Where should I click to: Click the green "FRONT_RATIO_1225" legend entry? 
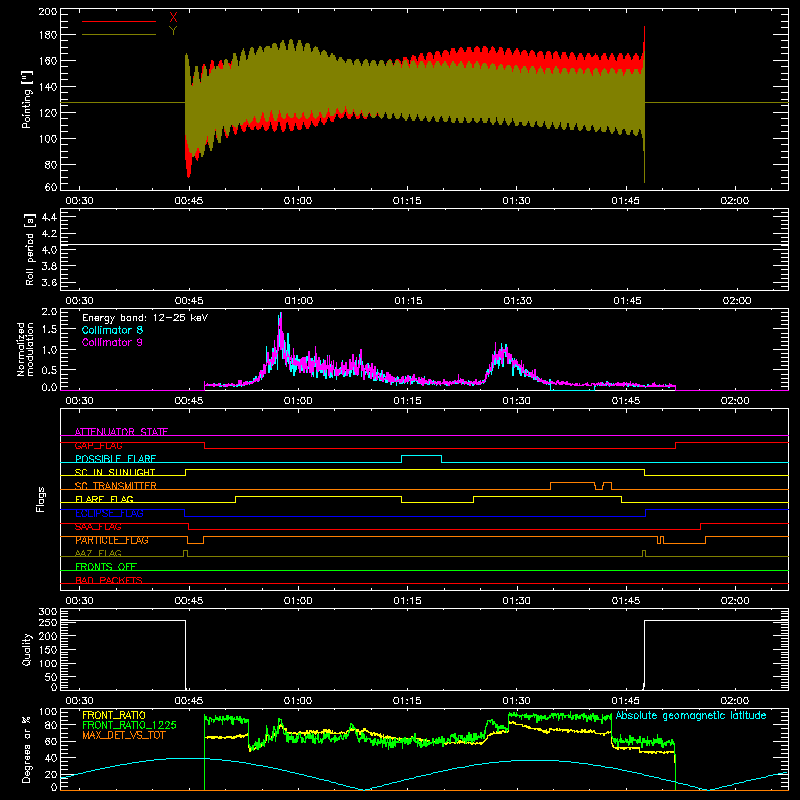pos(130,725)
